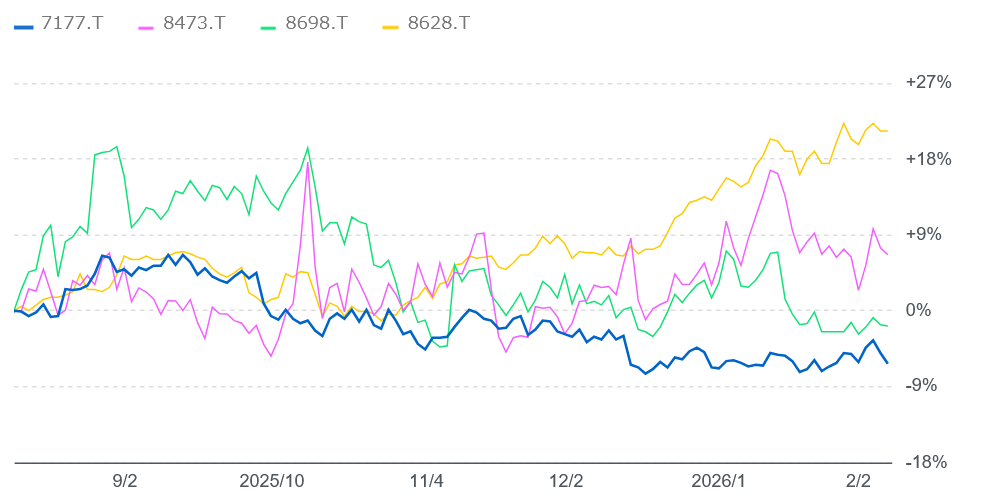Viewport: 989px width, 502px height.
Task: Select the +18% gridline label
Action: coord(929,159)
